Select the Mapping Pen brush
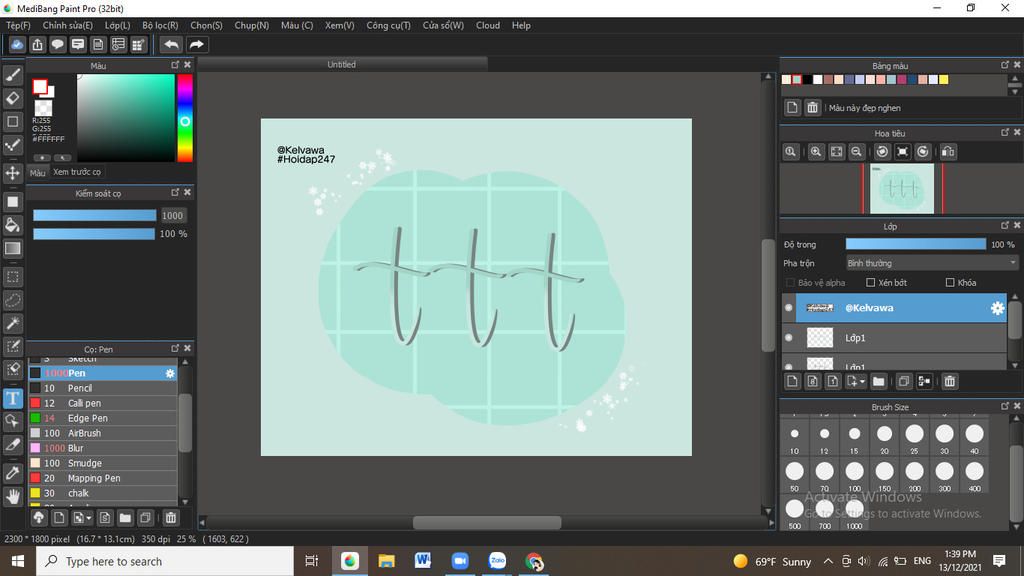 pyautogui.click(x=103, y=478)
